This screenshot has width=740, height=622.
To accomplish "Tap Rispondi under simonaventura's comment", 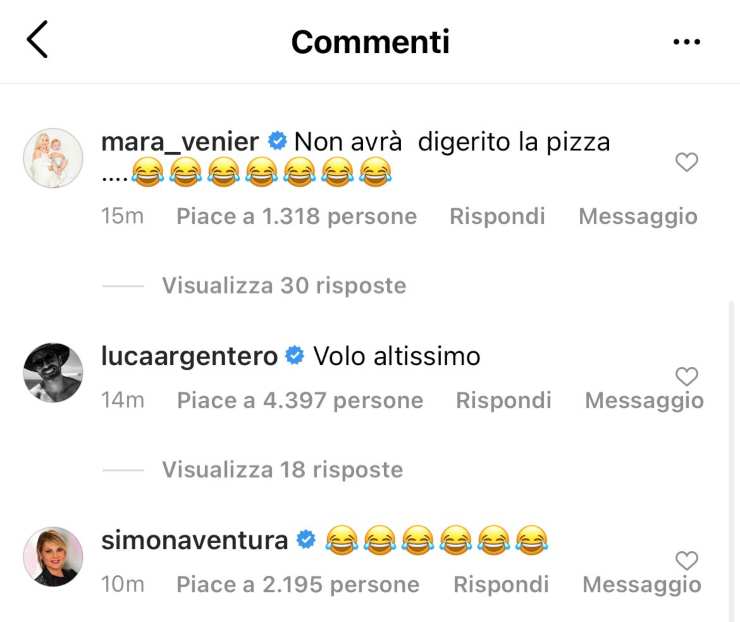I will (501, 584).
